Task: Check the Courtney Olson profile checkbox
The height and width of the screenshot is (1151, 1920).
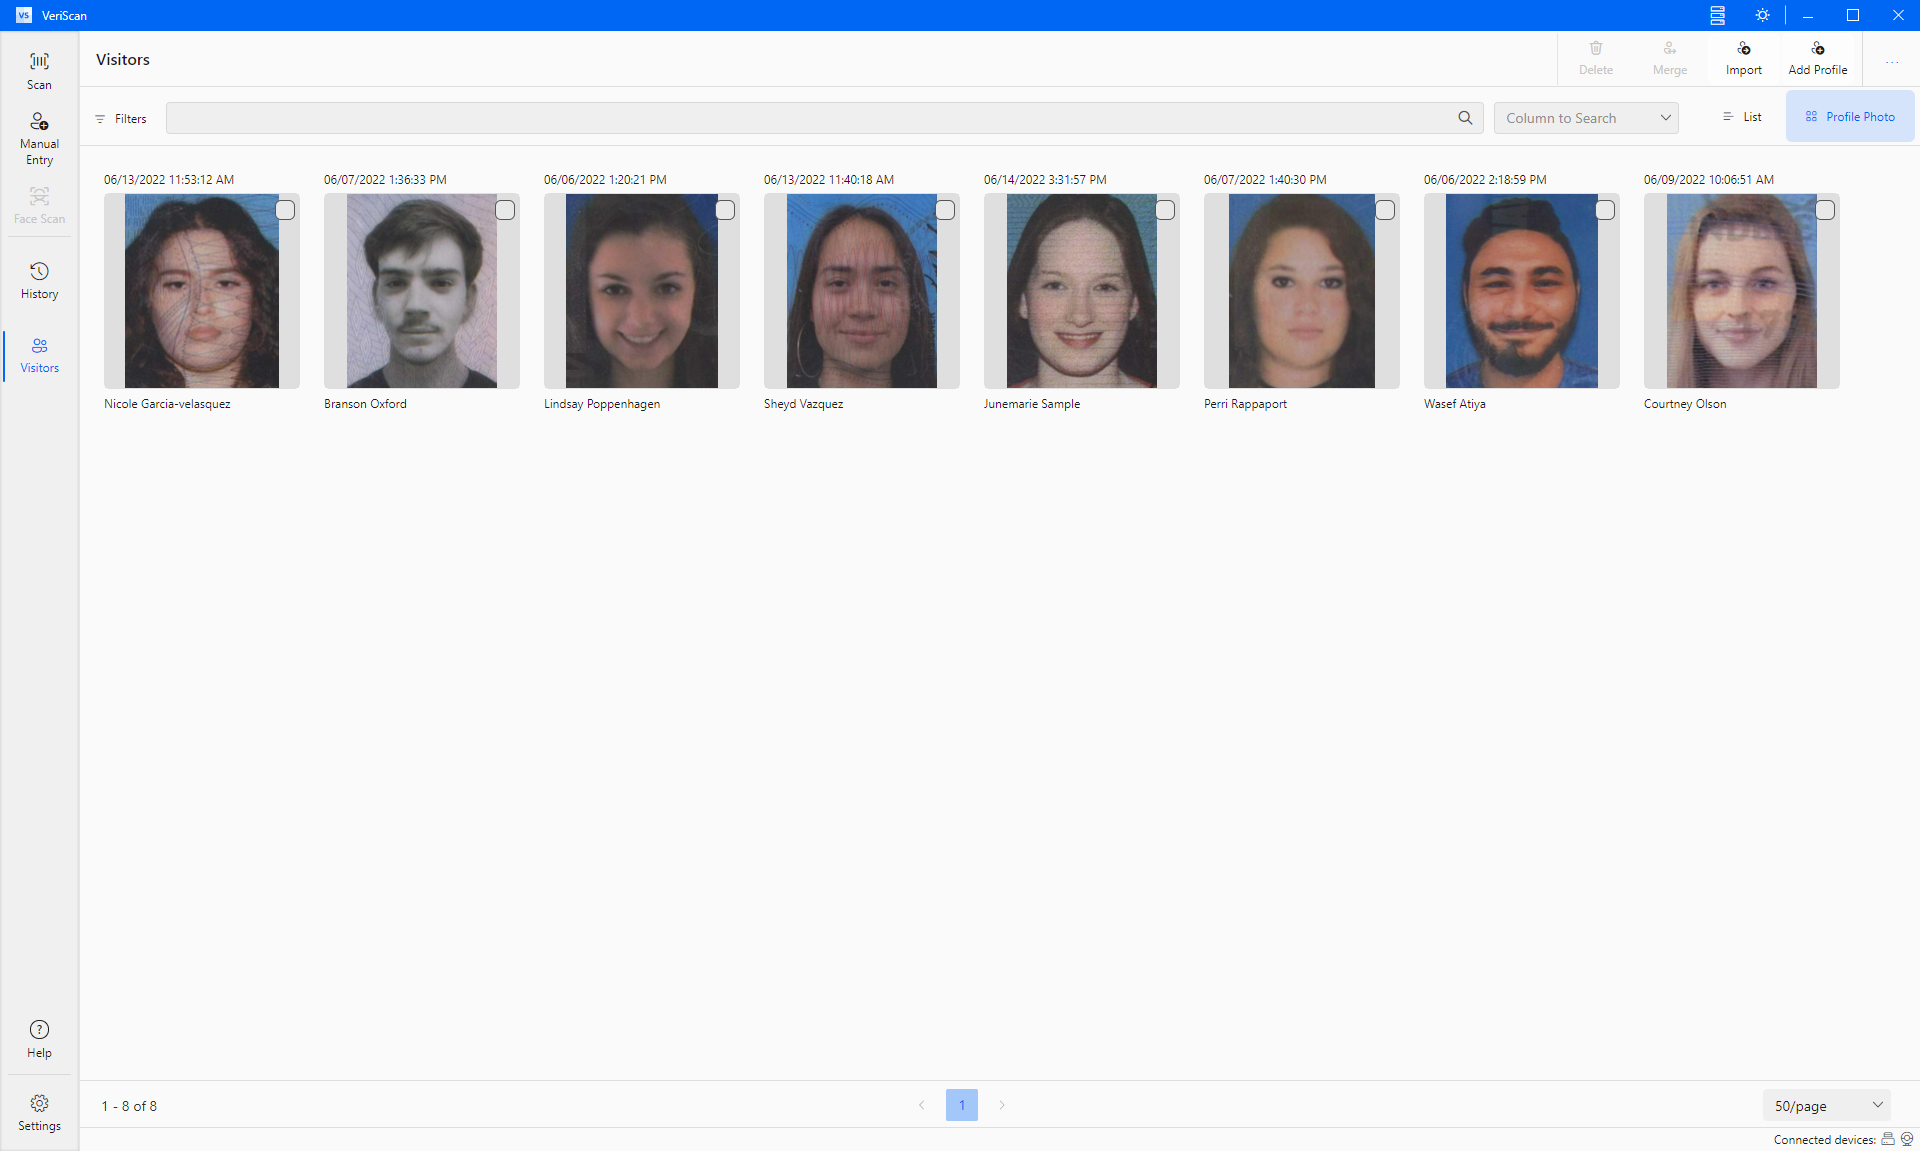Action: [1825, 210]
